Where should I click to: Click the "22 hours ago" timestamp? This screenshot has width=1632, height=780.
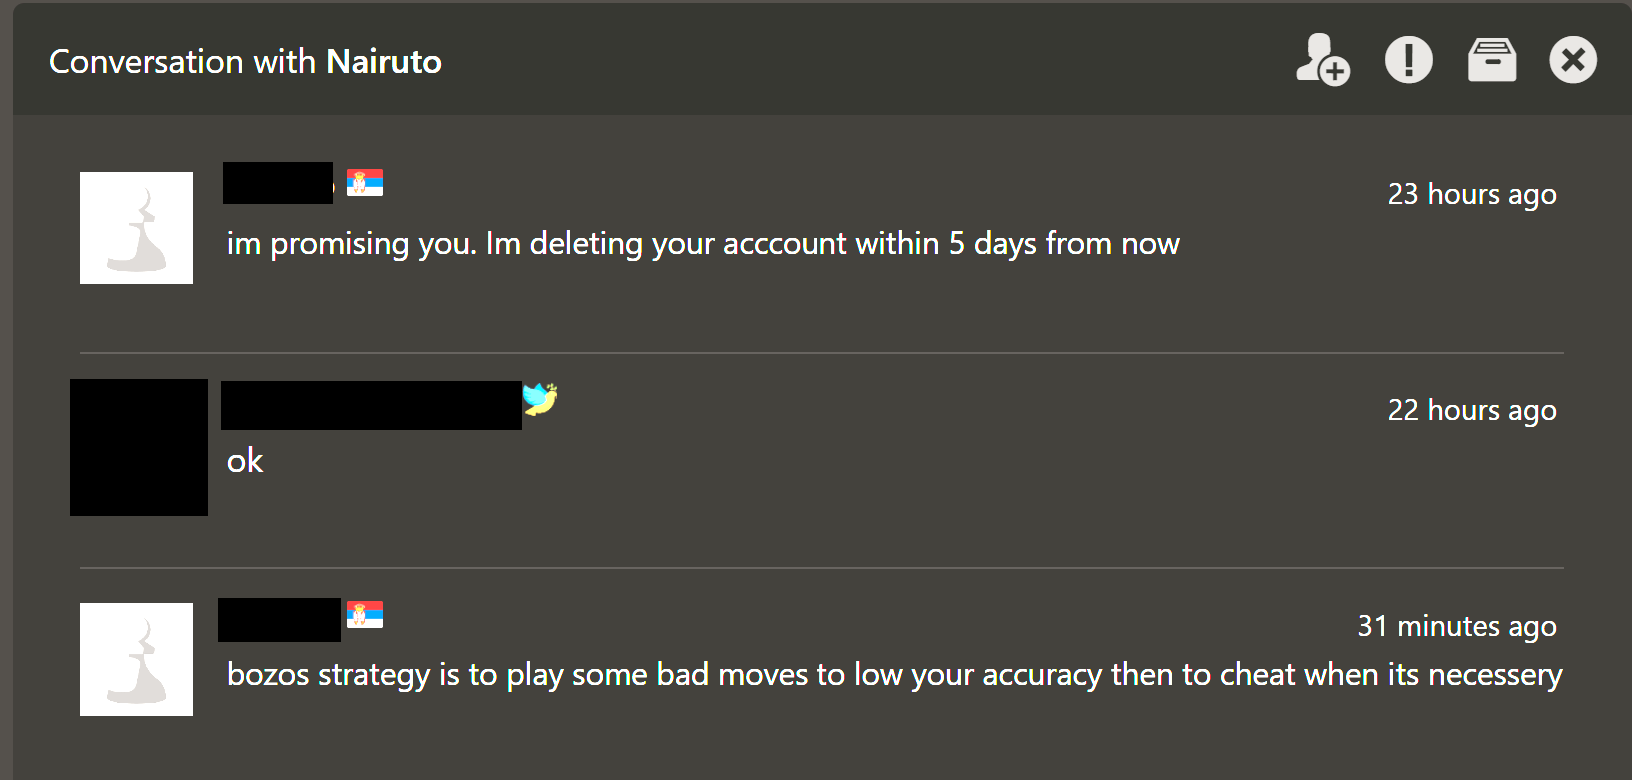point(1471,410)
